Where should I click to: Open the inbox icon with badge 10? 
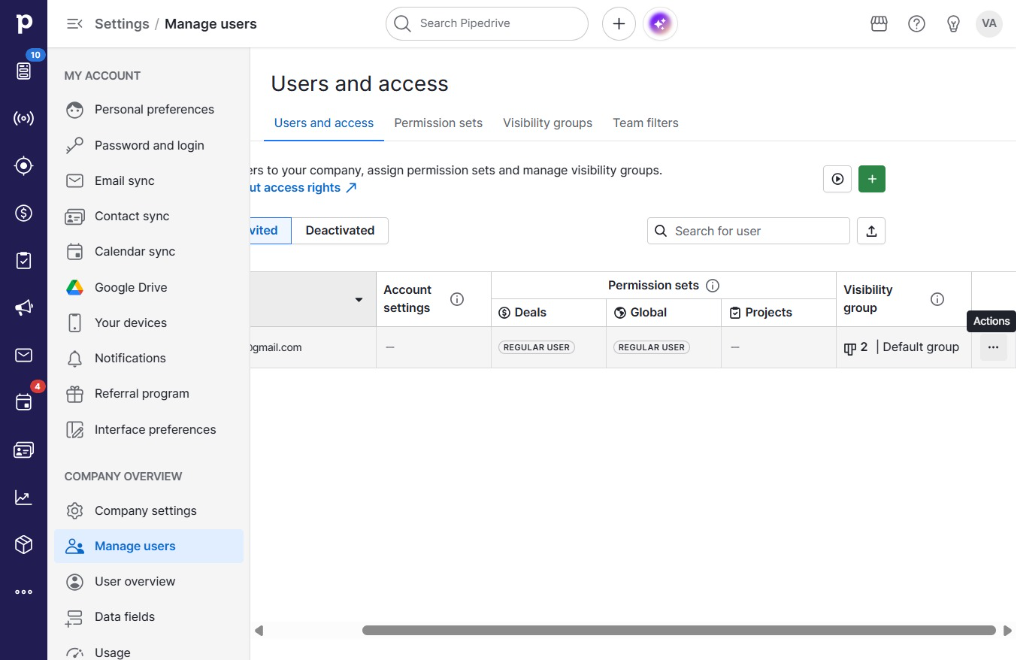coord(23,71)
